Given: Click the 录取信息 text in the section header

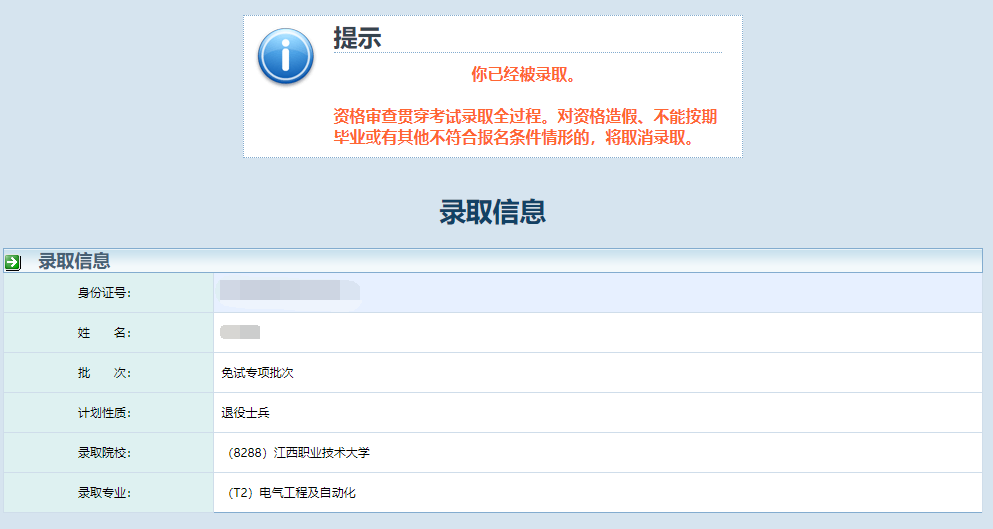Looking at the screenshot, I should coord(74,261).
